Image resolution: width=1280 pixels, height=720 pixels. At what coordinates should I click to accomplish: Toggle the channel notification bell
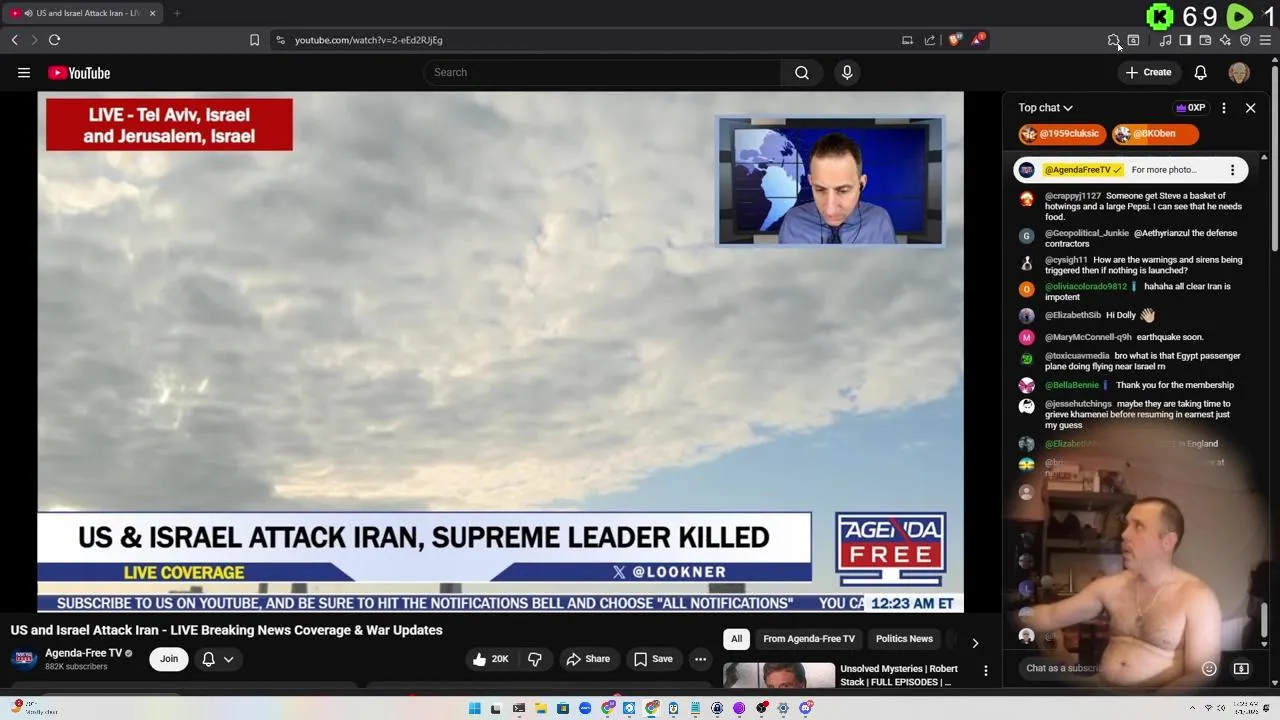click(208, 659)
